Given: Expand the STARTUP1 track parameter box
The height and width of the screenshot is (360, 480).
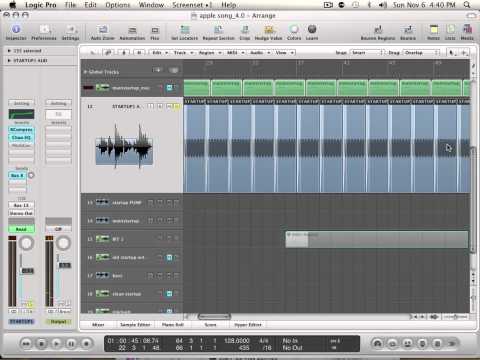Looking at the screenshot, I should click(x=9, y=60).
